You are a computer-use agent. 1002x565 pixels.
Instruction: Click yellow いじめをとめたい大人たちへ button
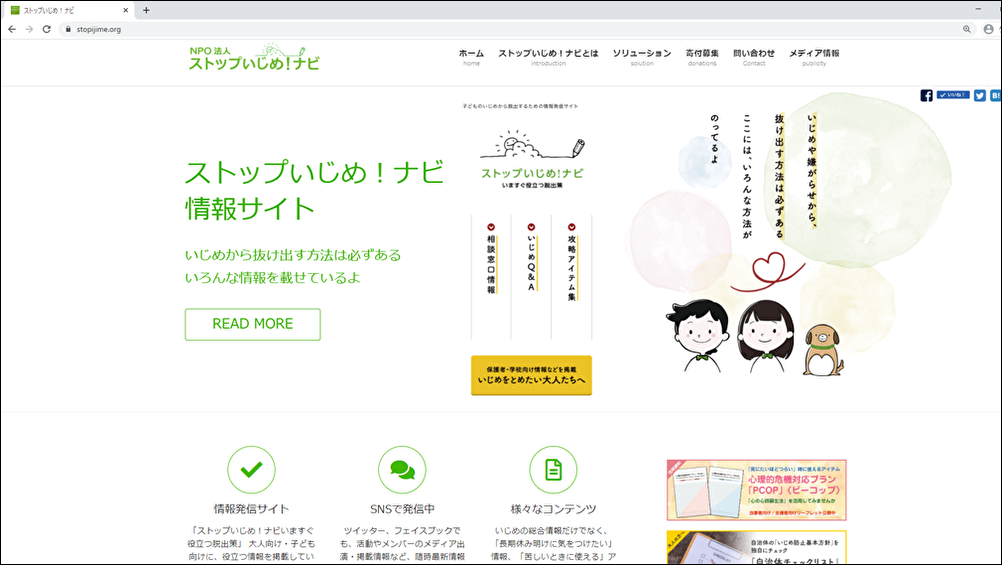pyautogui.click(x=531, y=375)
